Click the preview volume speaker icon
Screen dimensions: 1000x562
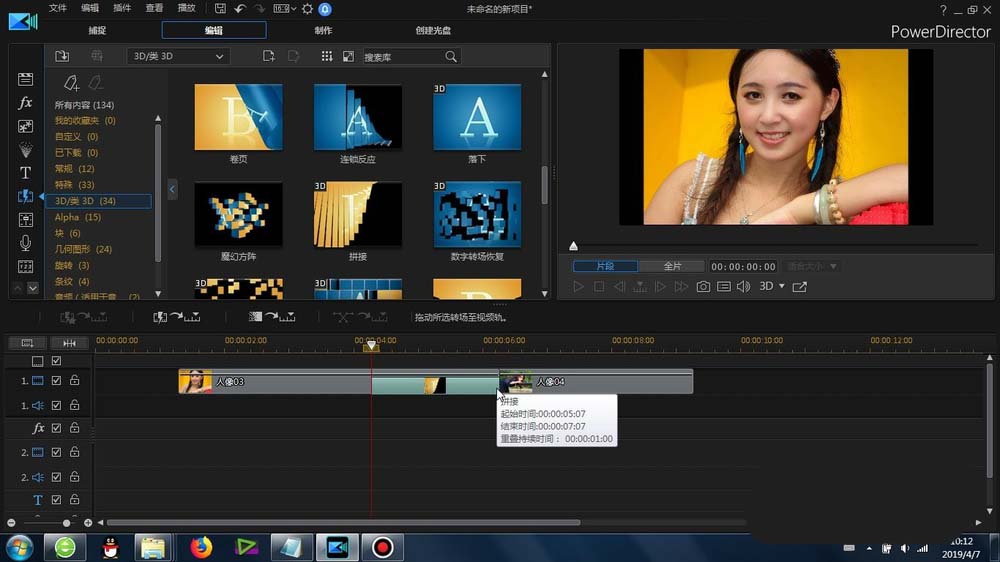(743, 287)
